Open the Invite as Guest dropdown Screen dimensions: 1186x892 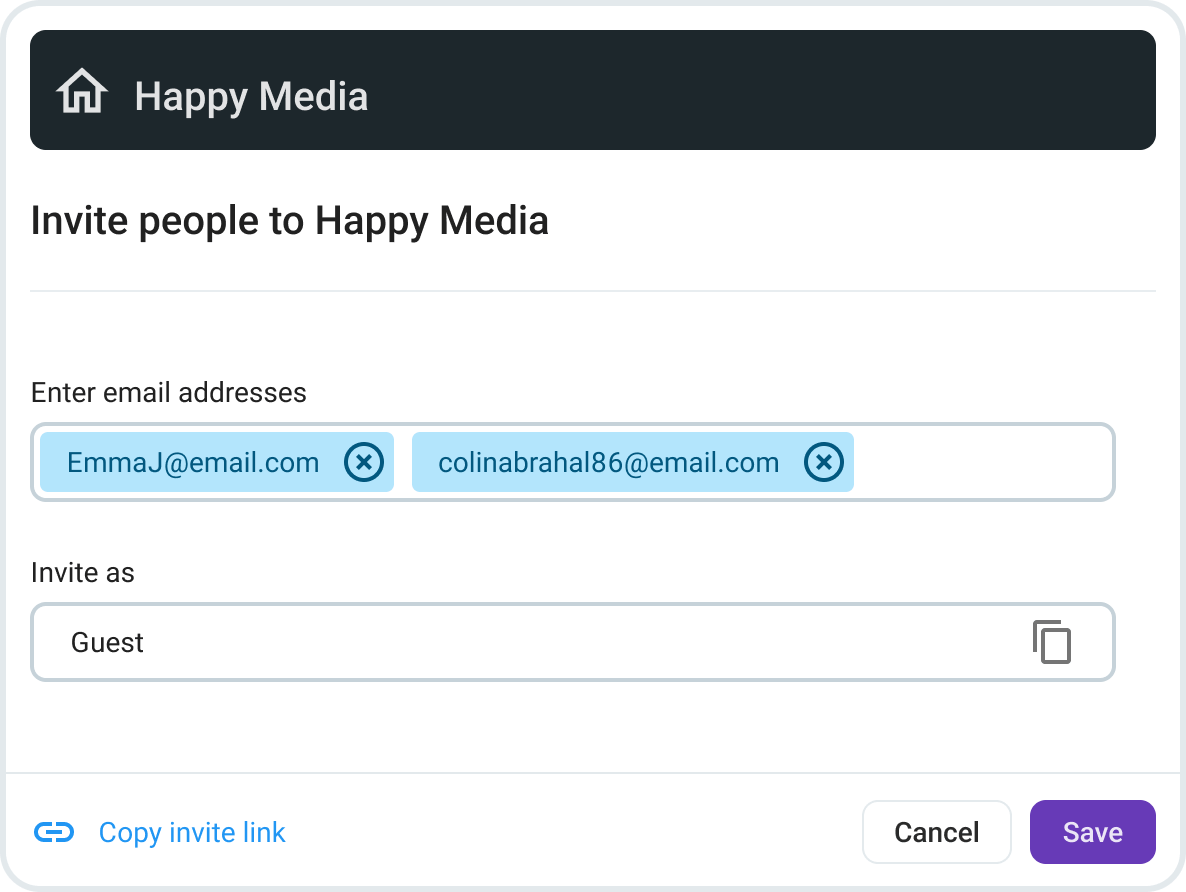[x=573, y=642]
